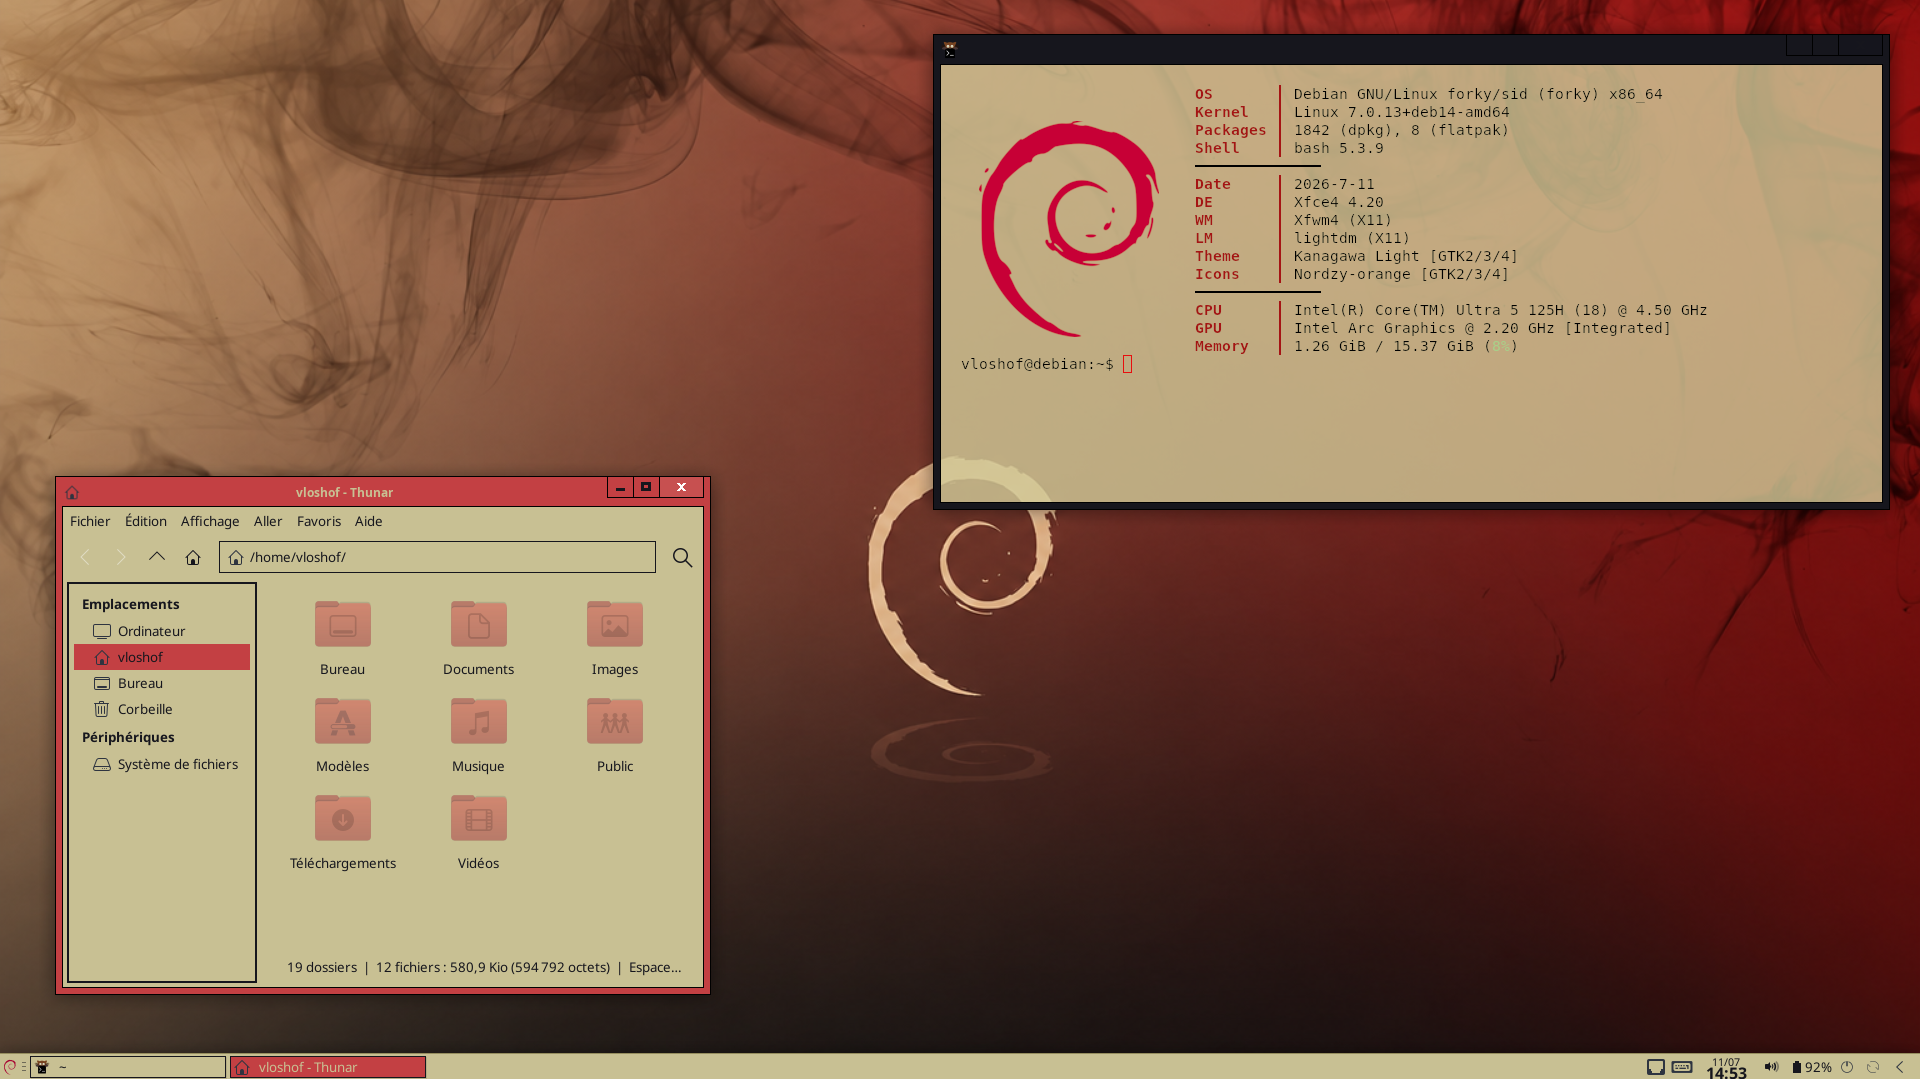This screenshot has height=1079, width=1920.
Task: Click the Thunar status bar text
Action: click(484, 967)
